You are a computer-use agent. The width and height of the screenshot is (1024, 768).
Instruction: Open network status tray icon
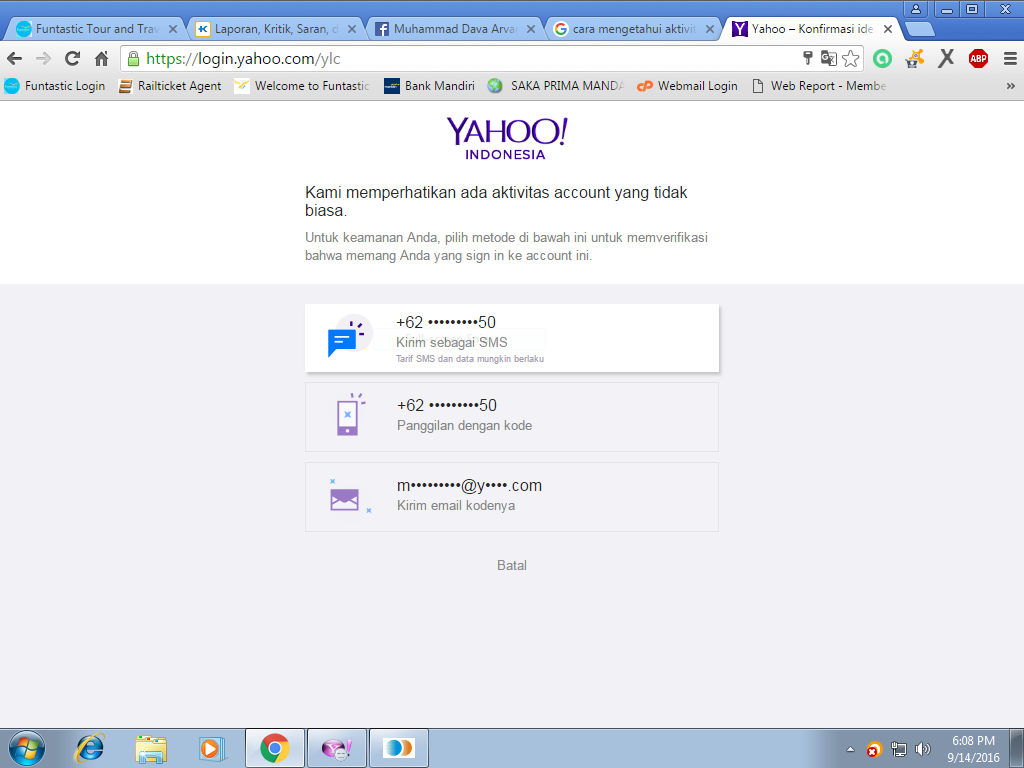pyautogui.click(x=899, y=750)
